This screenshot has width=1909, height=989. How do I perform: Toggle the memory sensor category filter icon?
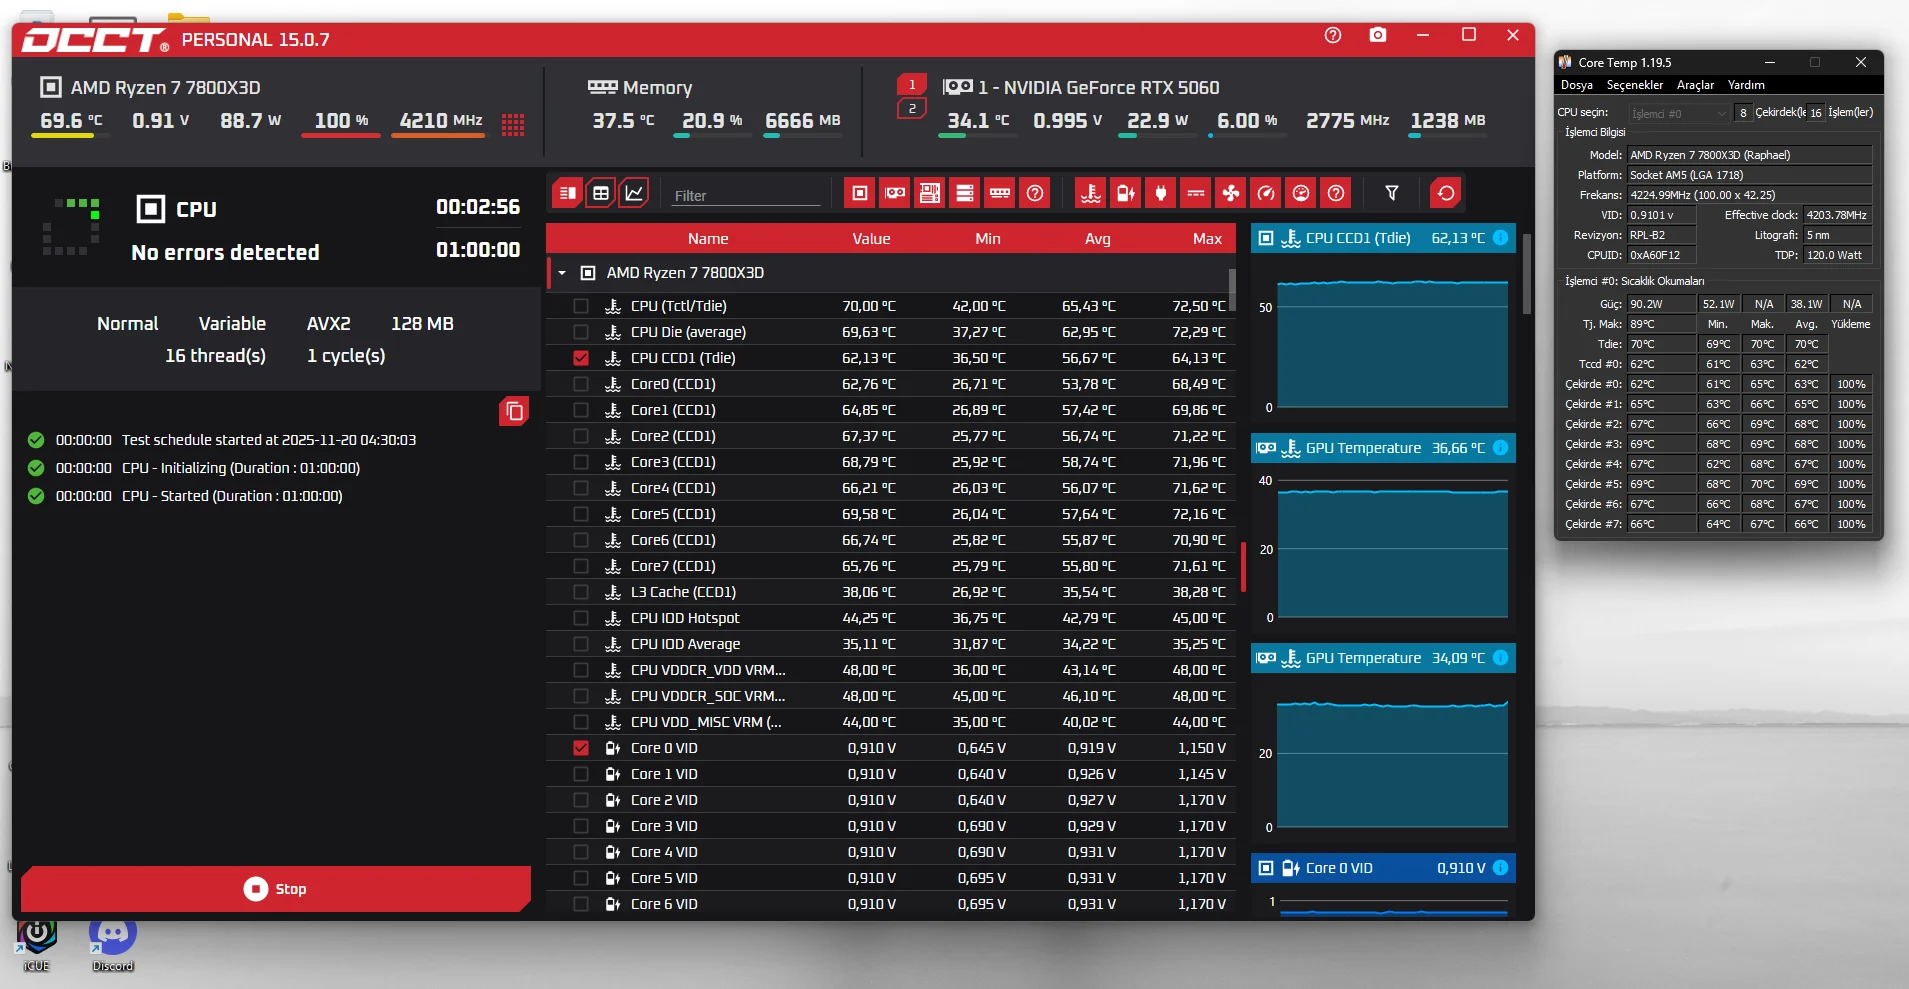pos(1000,193)
